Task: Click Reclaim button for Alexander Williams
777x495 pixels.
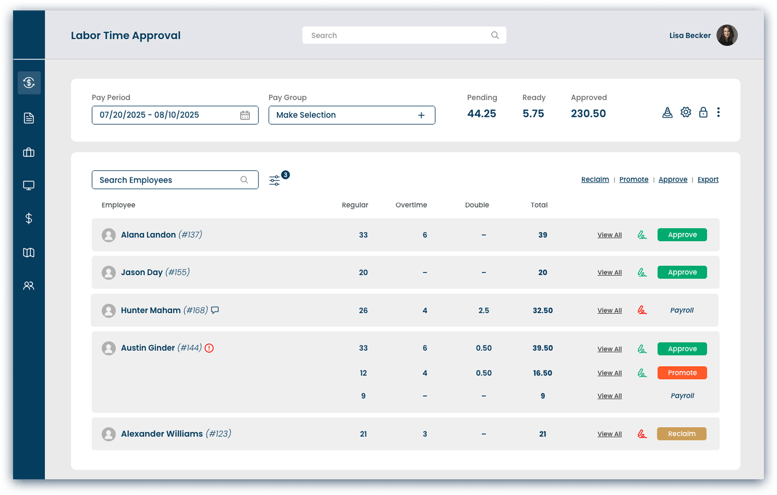Action: coord(682,434)
